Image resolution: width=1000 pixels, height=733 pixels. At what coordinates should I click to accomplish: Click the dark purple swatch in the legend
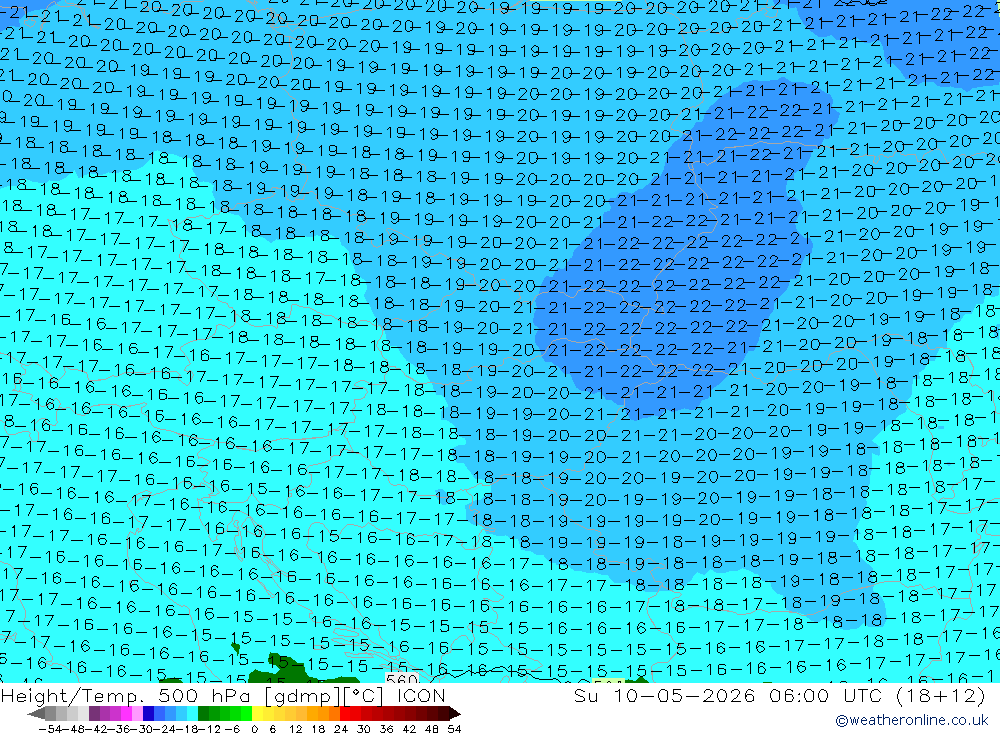[94, 713]
